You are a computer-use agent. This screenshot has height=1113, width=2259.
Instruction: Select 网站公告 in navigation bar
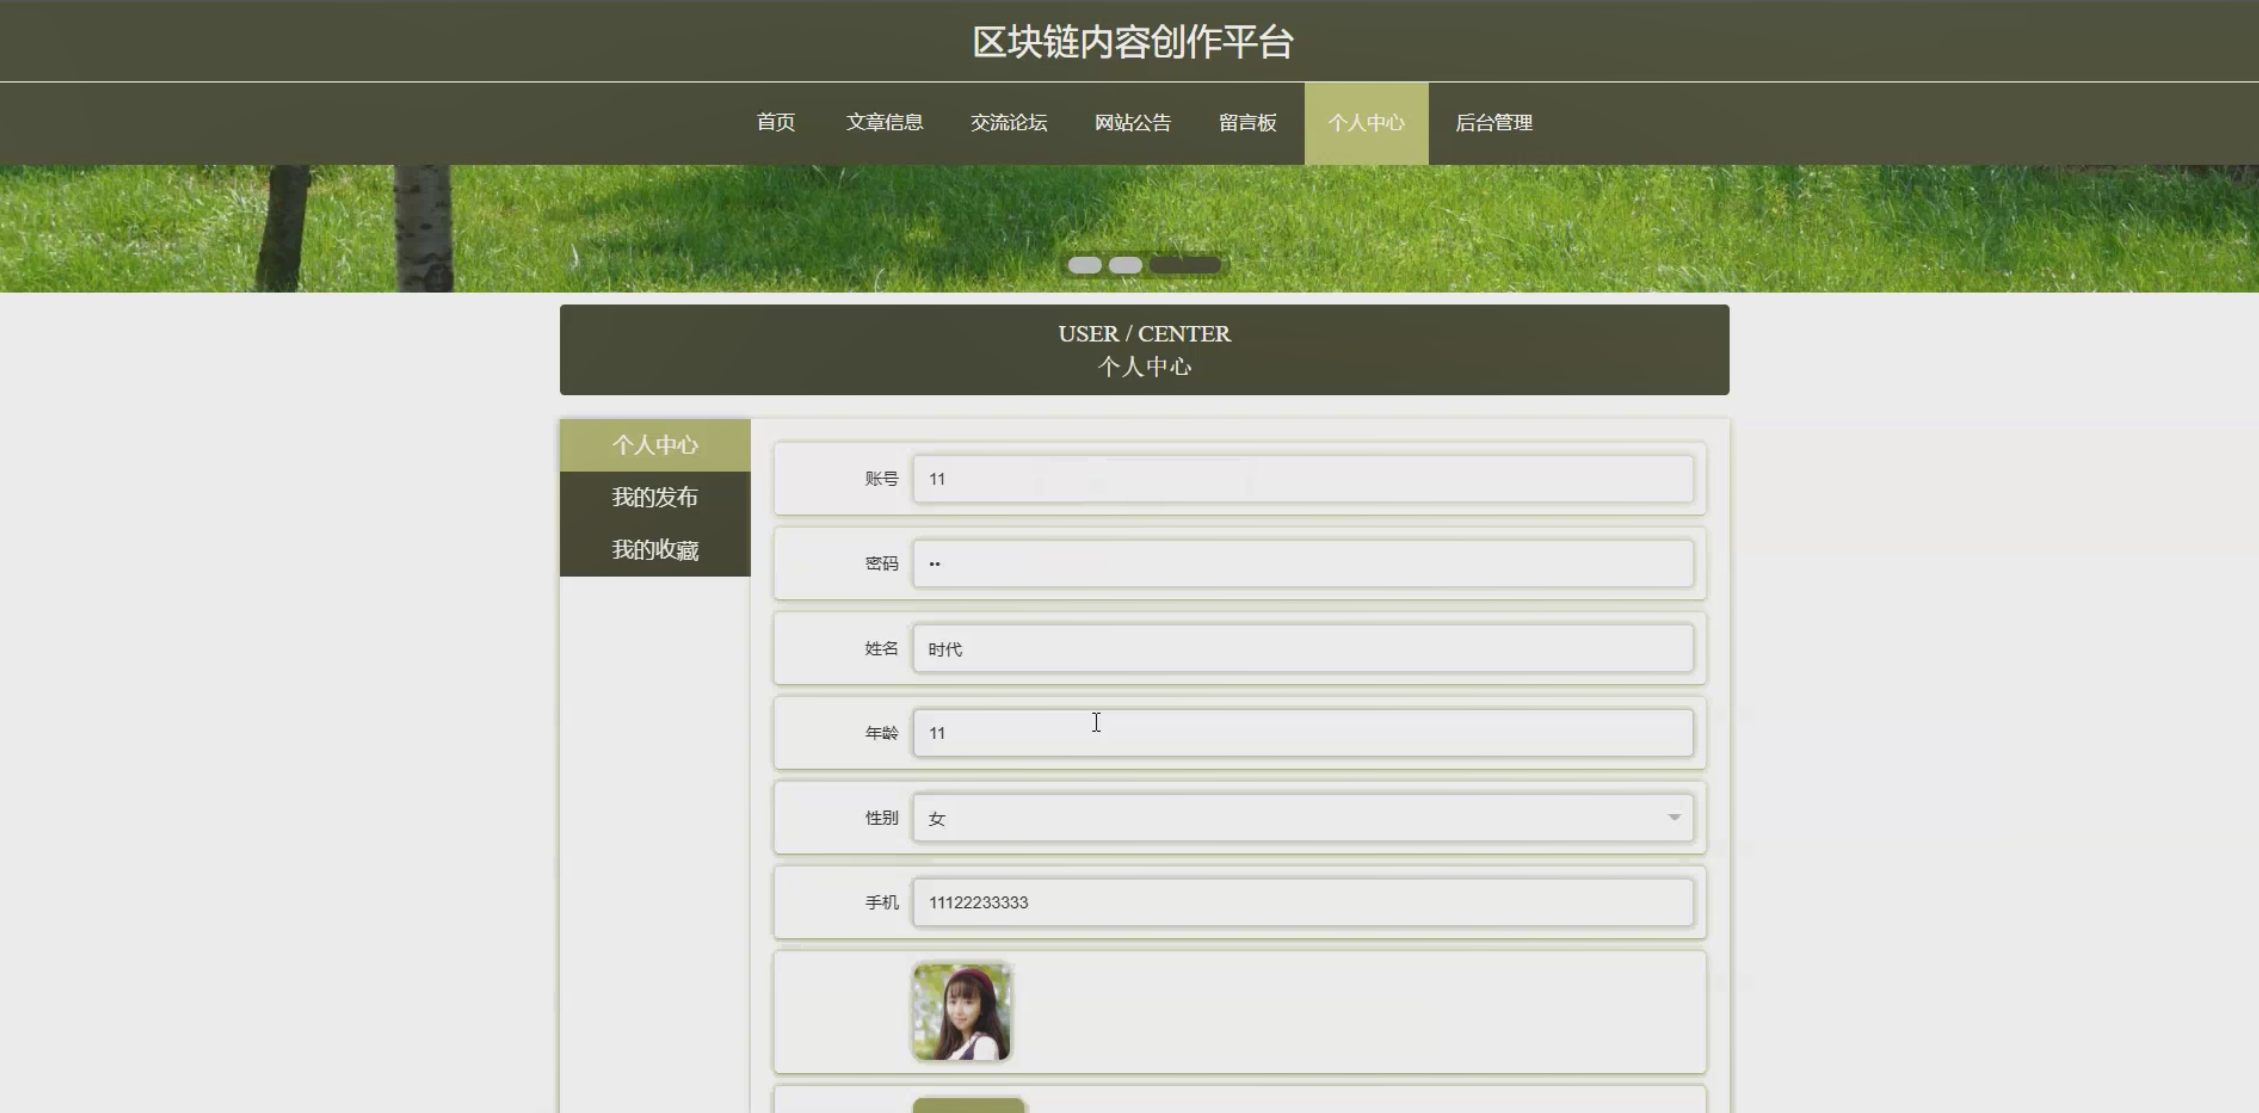[1132, 123]
